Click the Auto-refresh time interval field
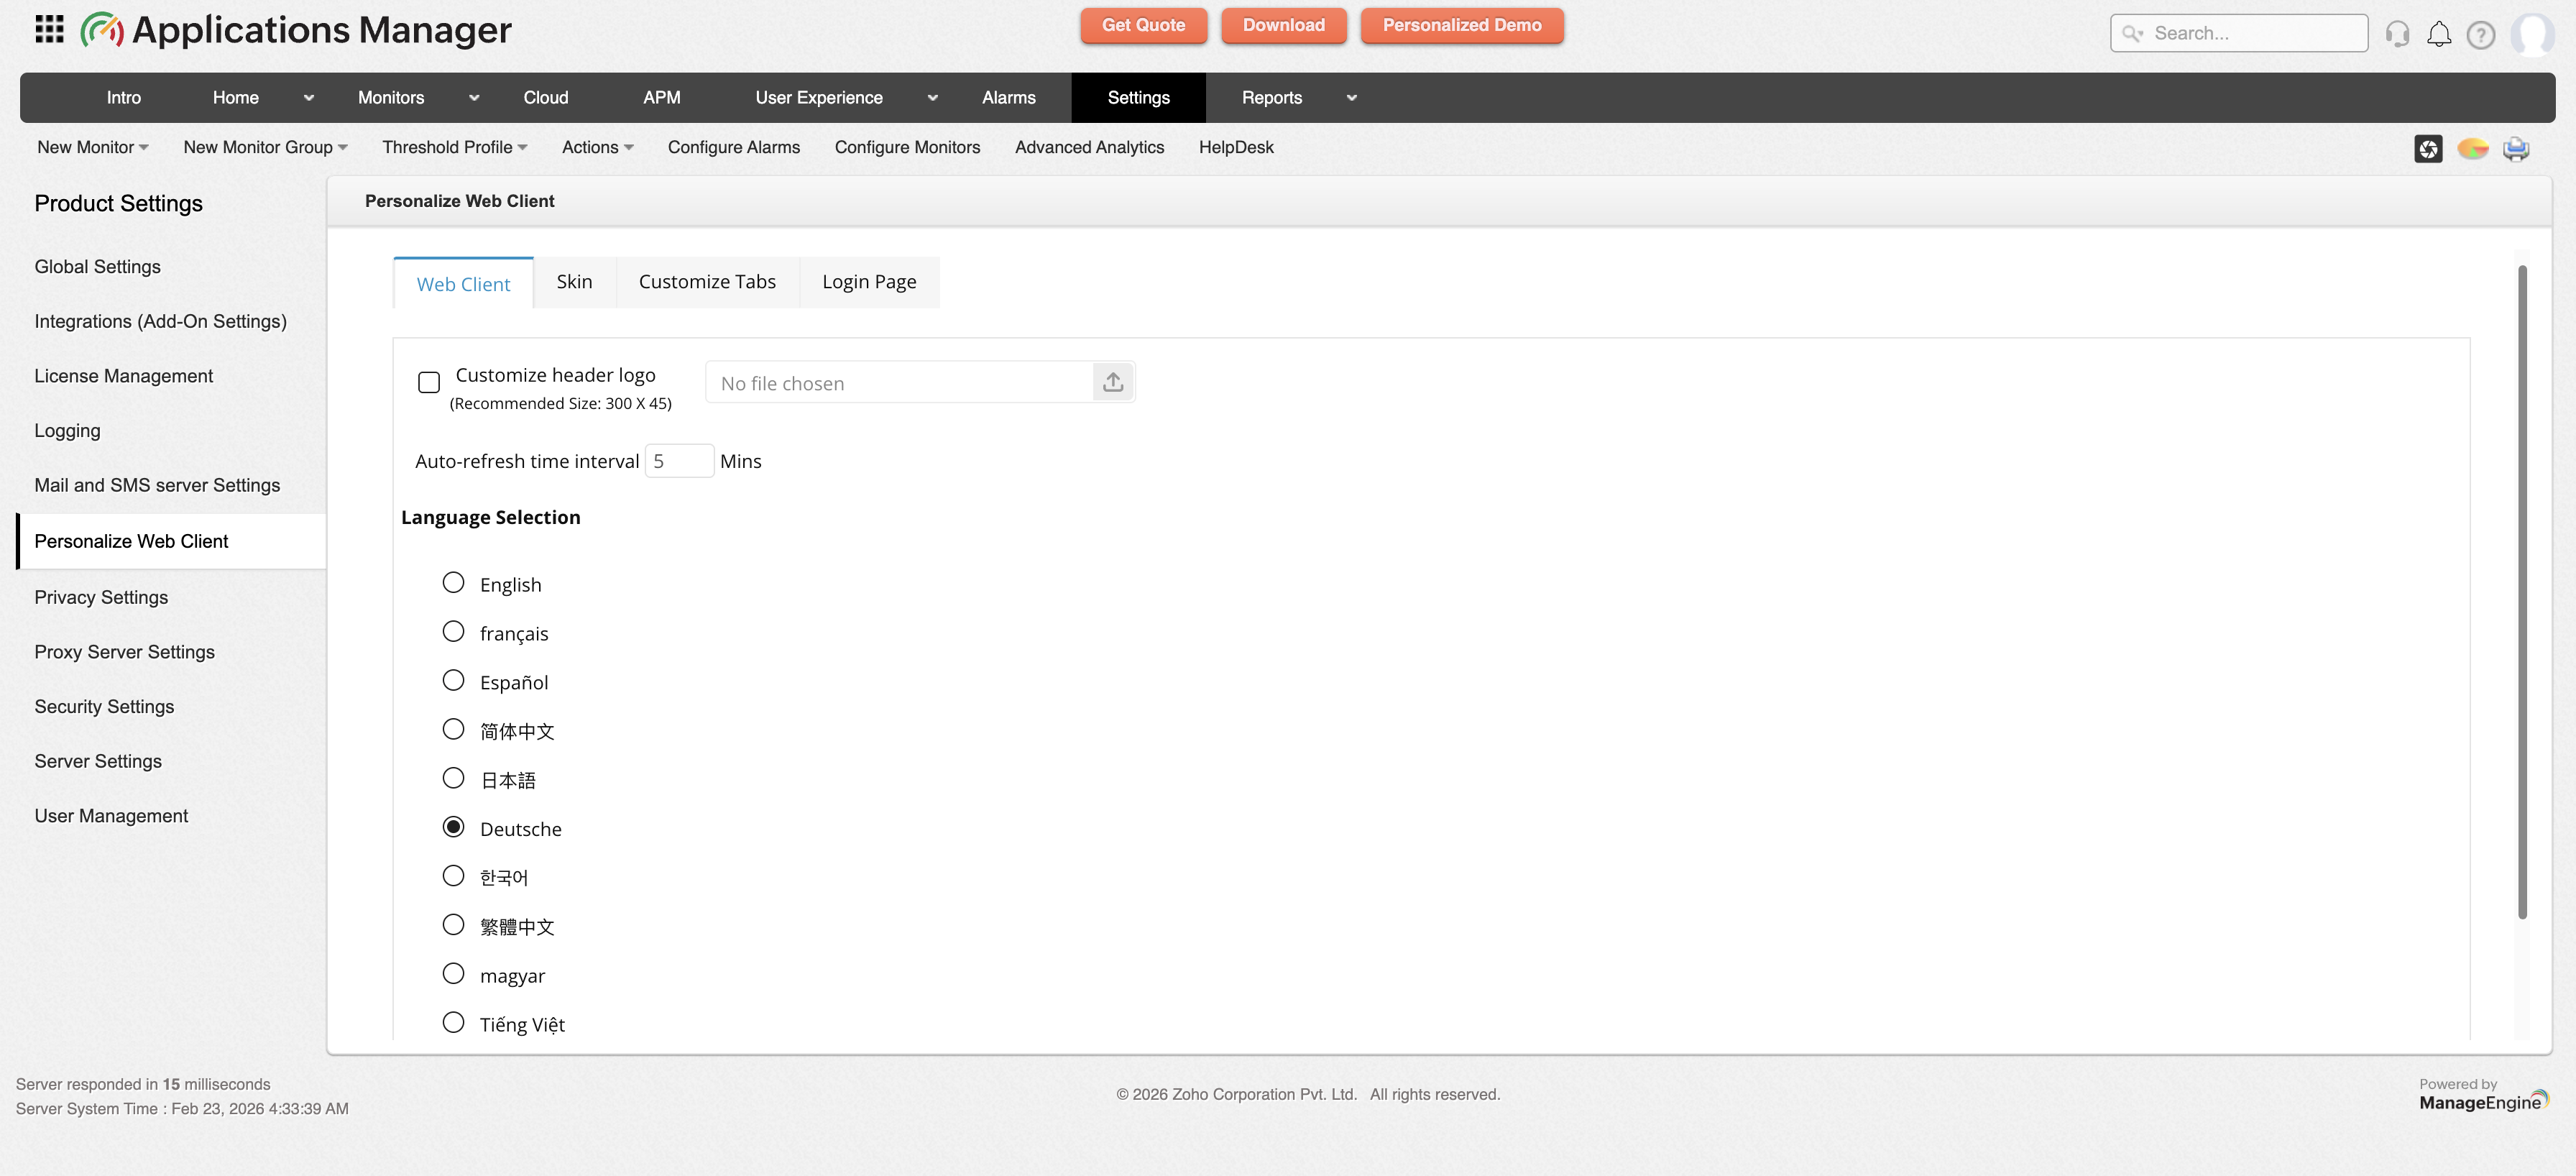The image size is (2576, 1176). click(679, 460)
